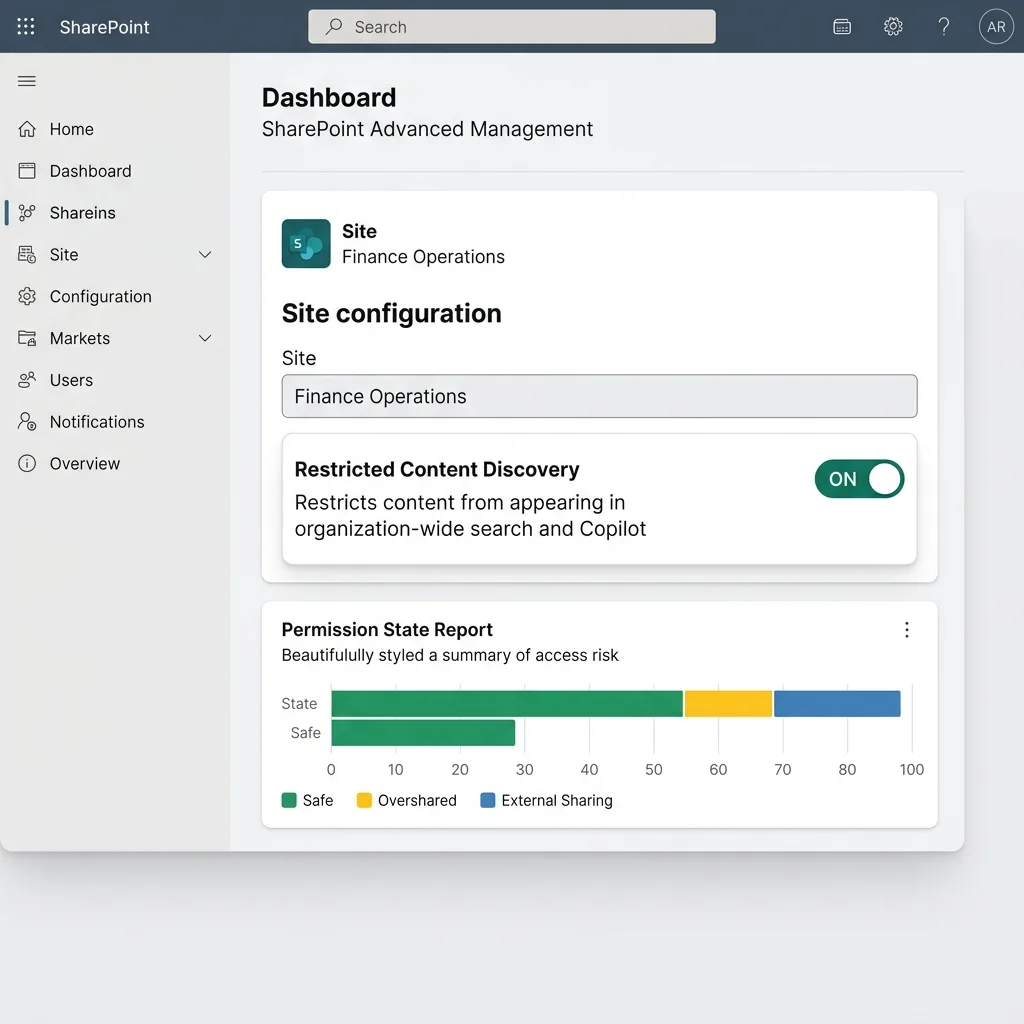Click the External Sharing legend label

(x=557, y=801)
